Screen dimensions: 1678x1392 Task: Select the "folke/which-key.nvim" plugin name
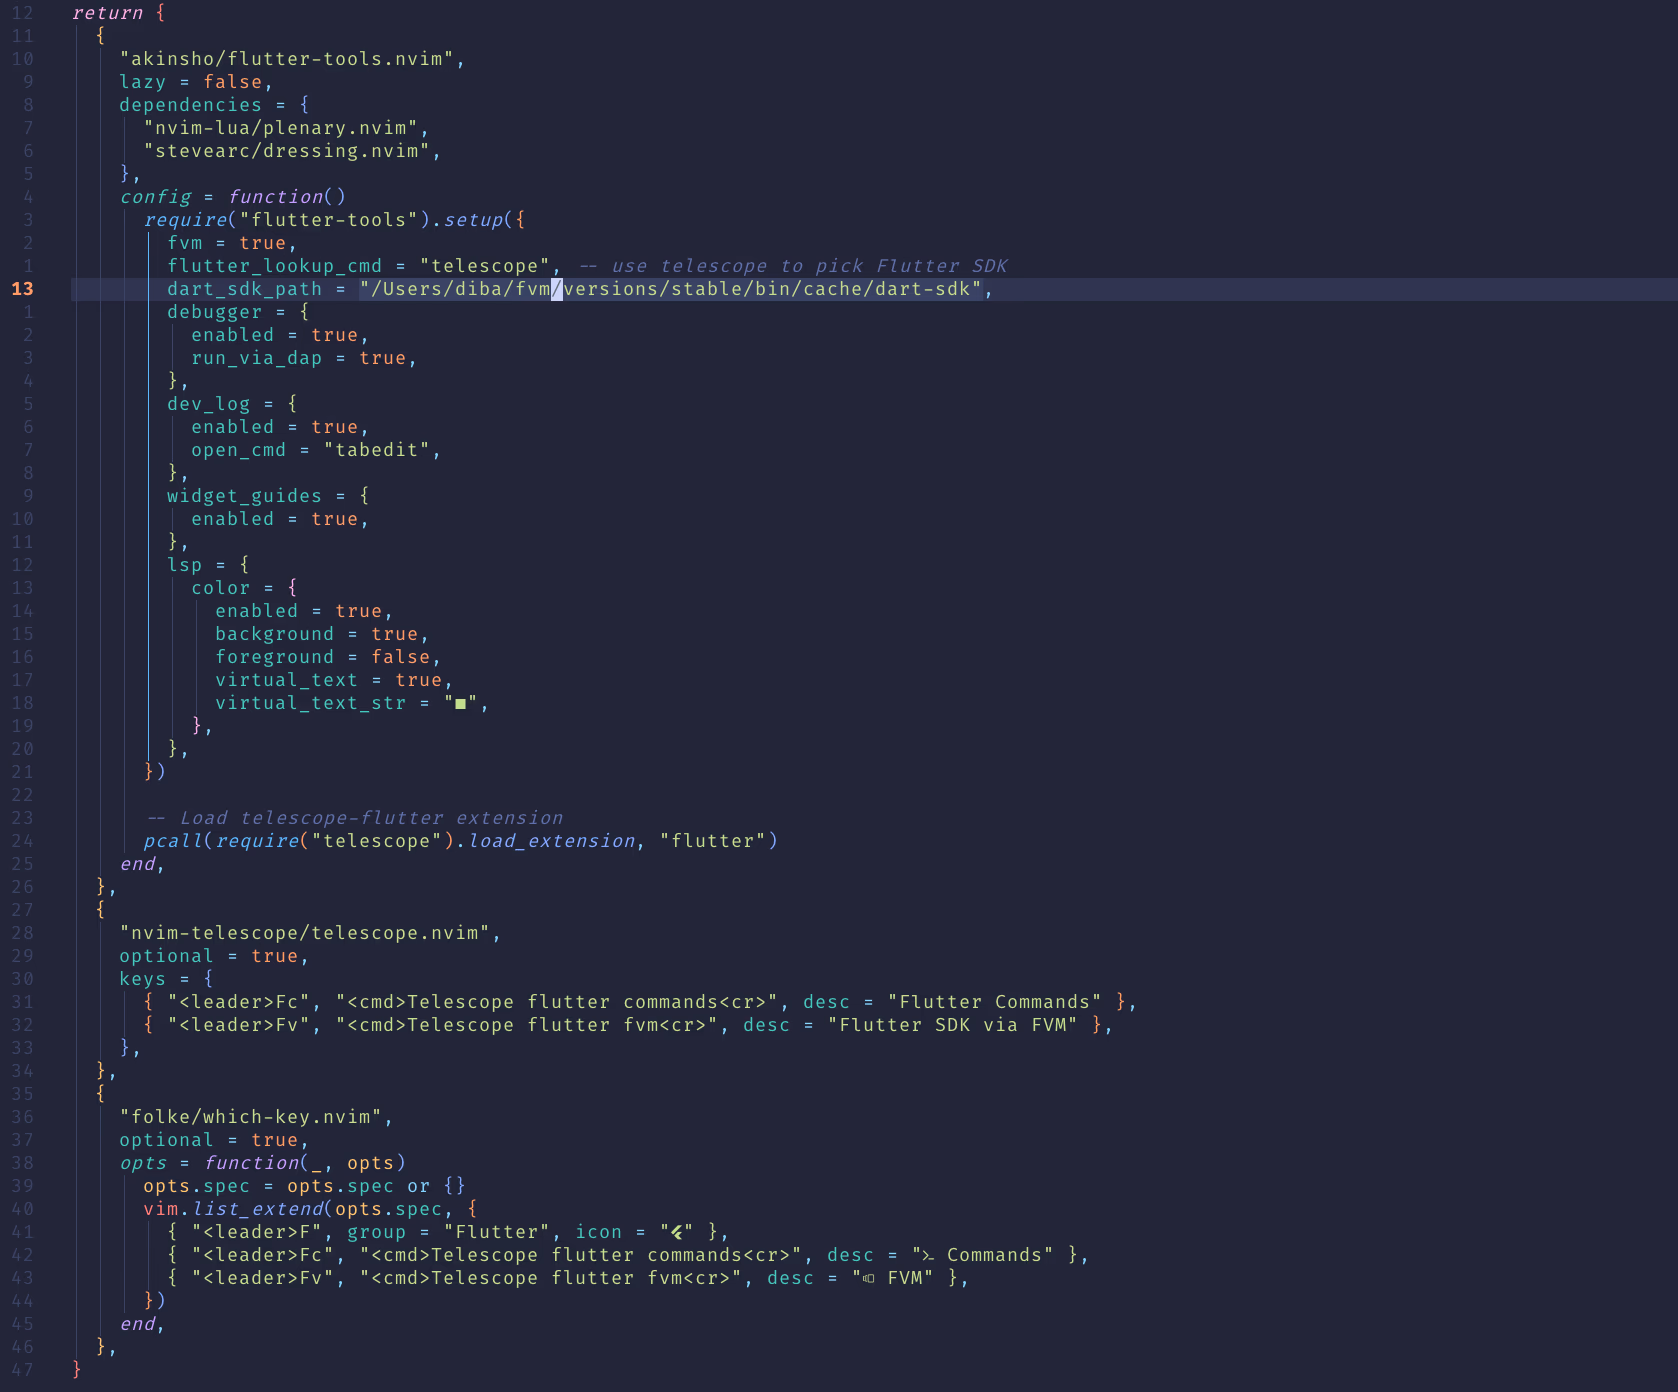(x=255, y=1116)
